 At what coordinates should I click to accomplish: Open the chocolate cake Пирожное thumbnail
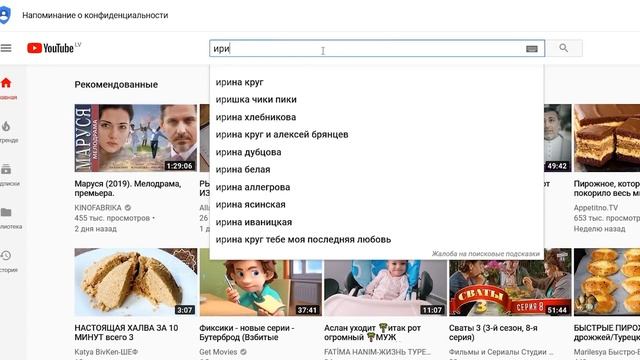point(607,138)
